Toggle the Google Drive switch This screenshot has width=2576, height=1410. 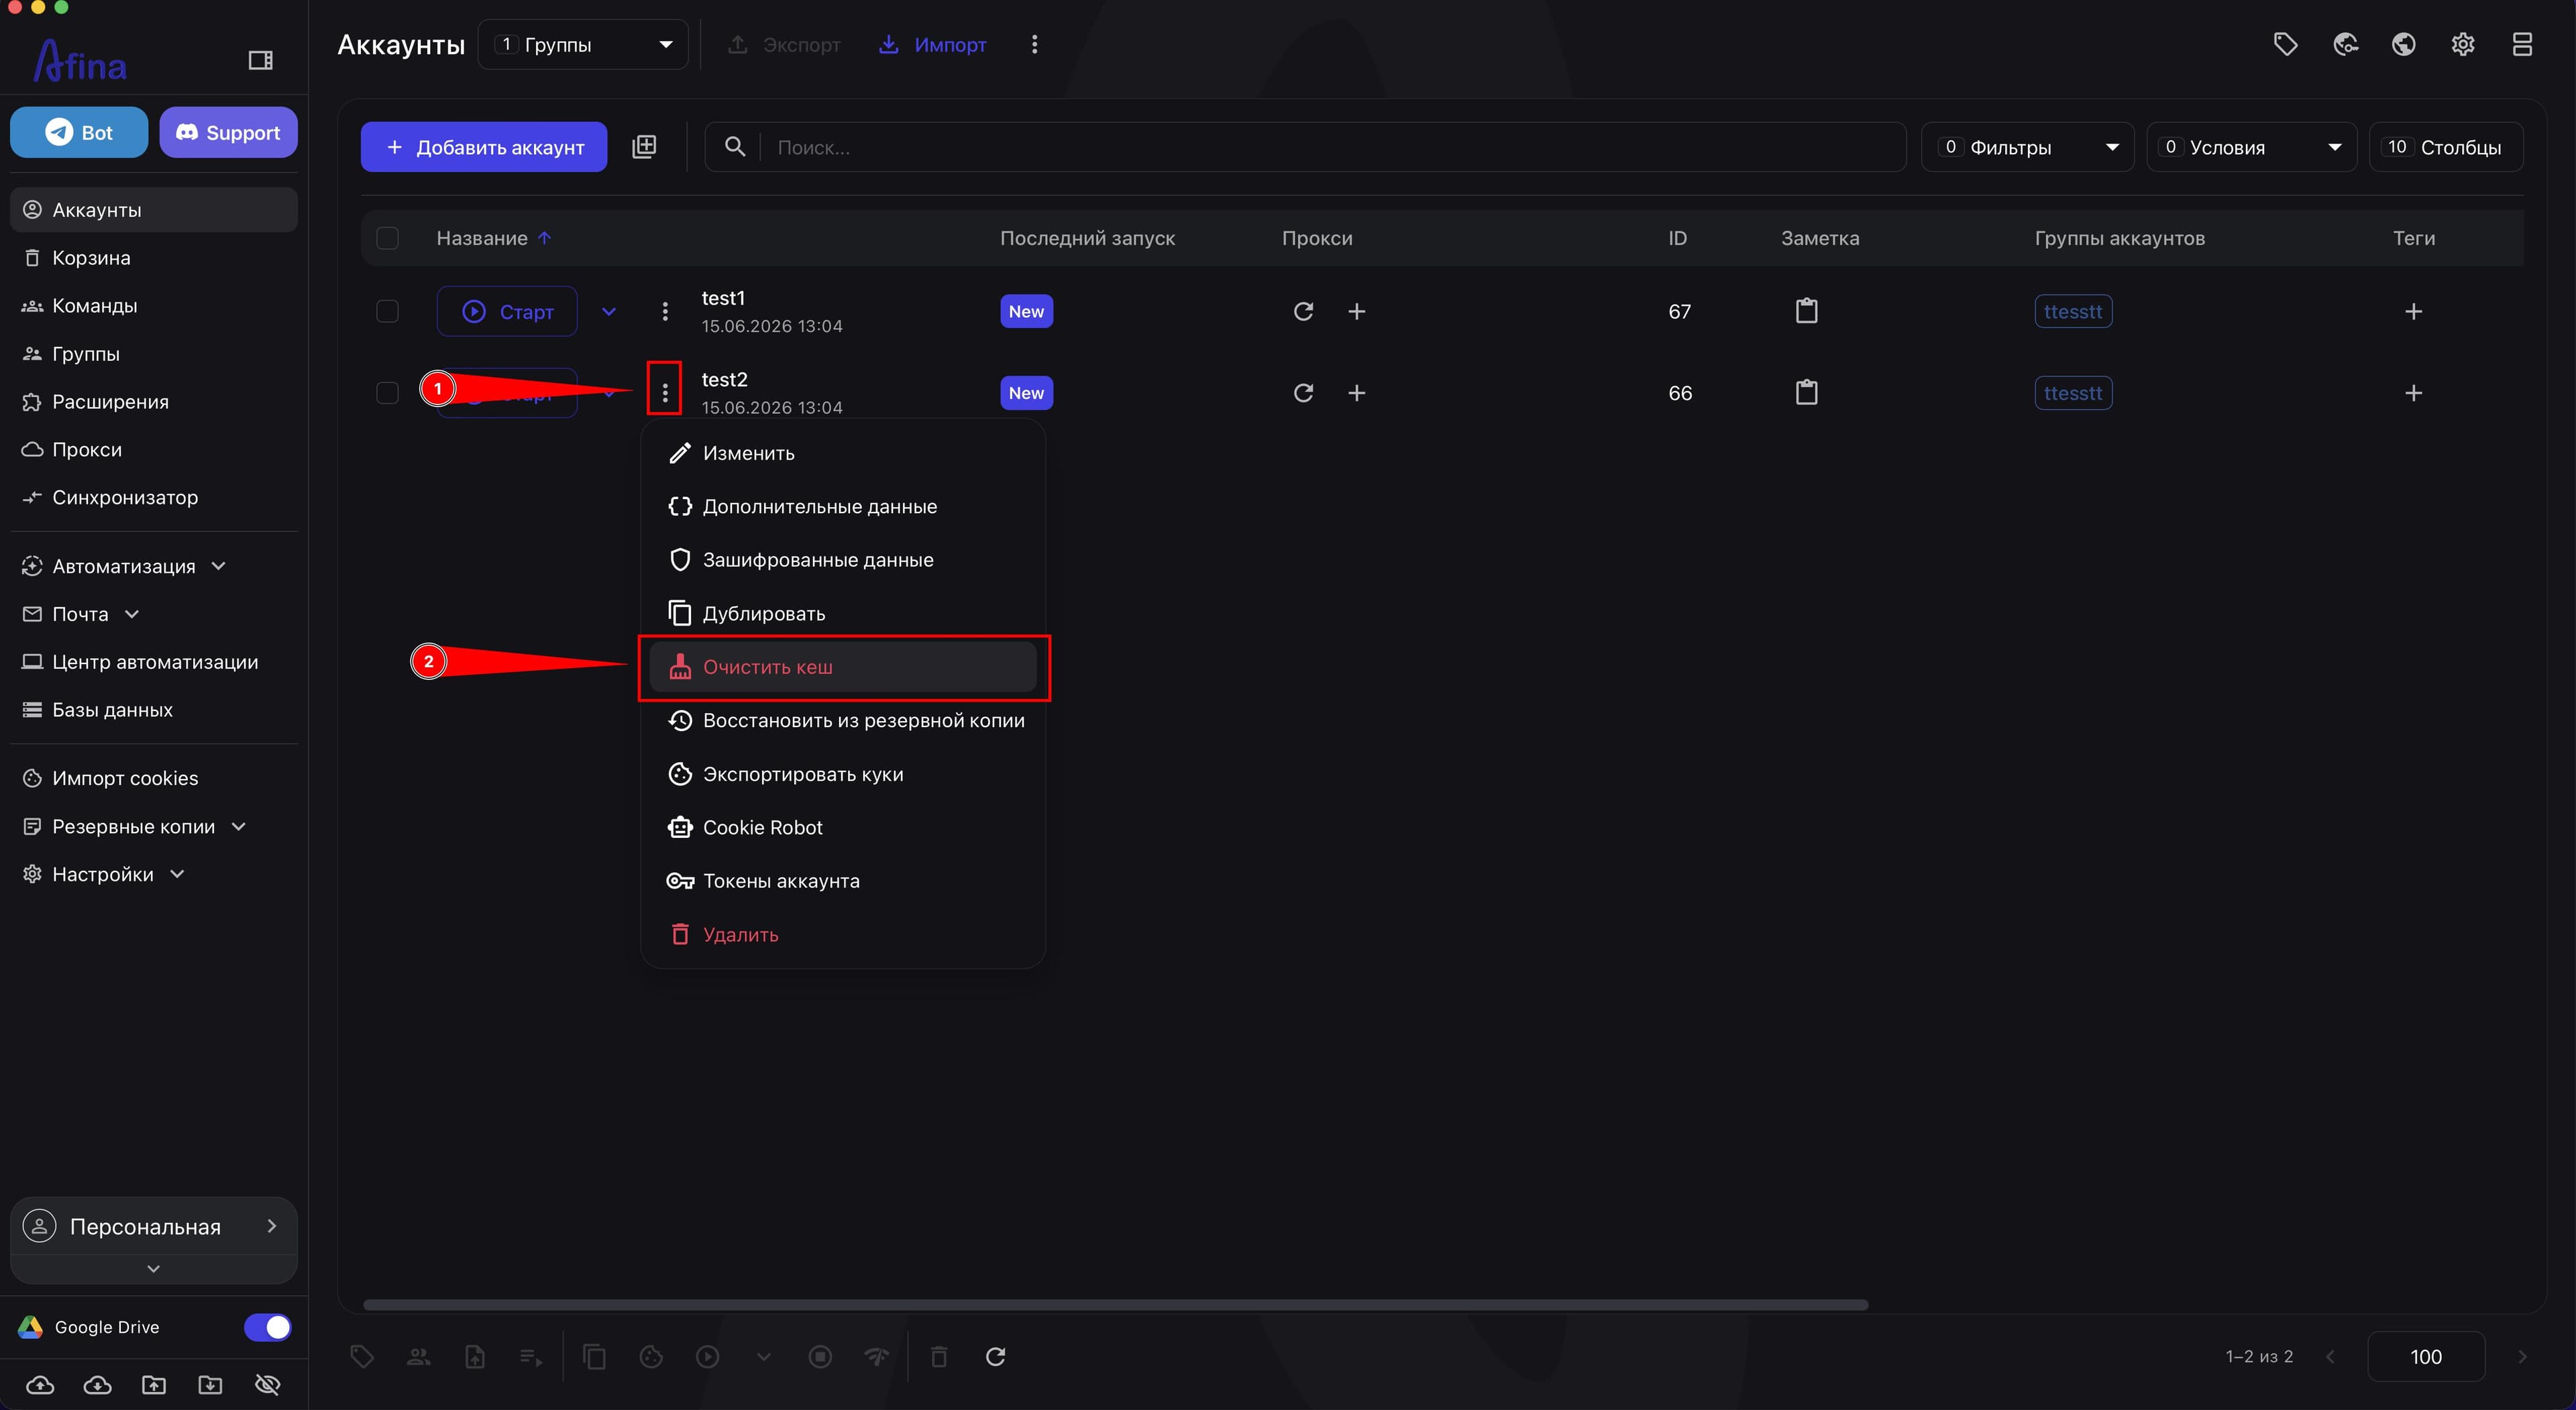(267, 1327)
